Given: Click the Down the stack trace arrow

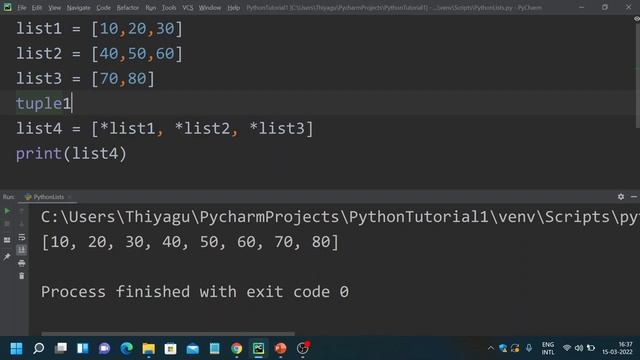Looking at the screenshot, I should 22,224.
